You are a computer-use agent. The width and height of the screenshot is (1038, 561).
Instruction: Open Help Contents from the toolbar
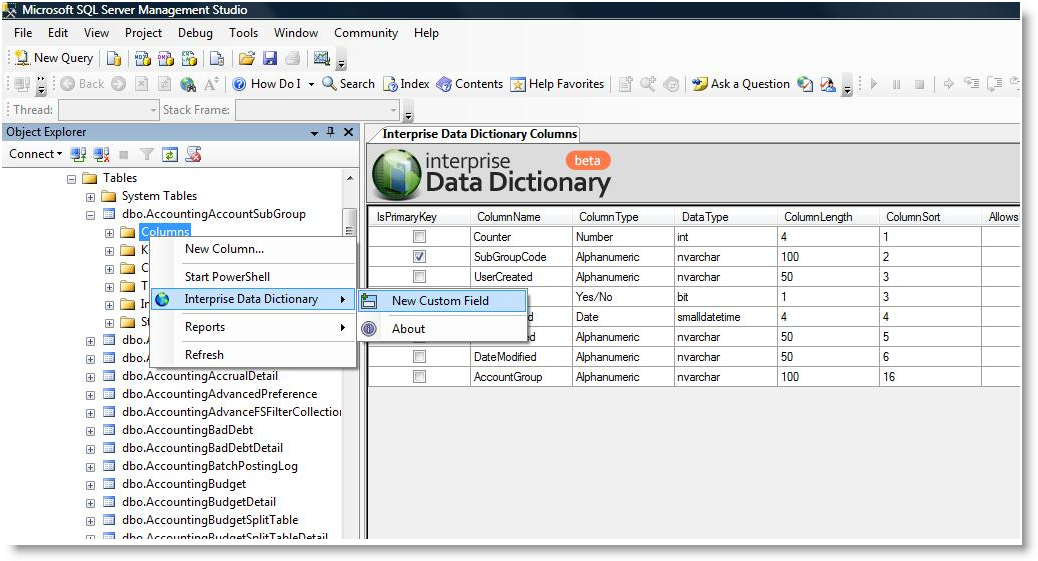click(x=470, y=84)
